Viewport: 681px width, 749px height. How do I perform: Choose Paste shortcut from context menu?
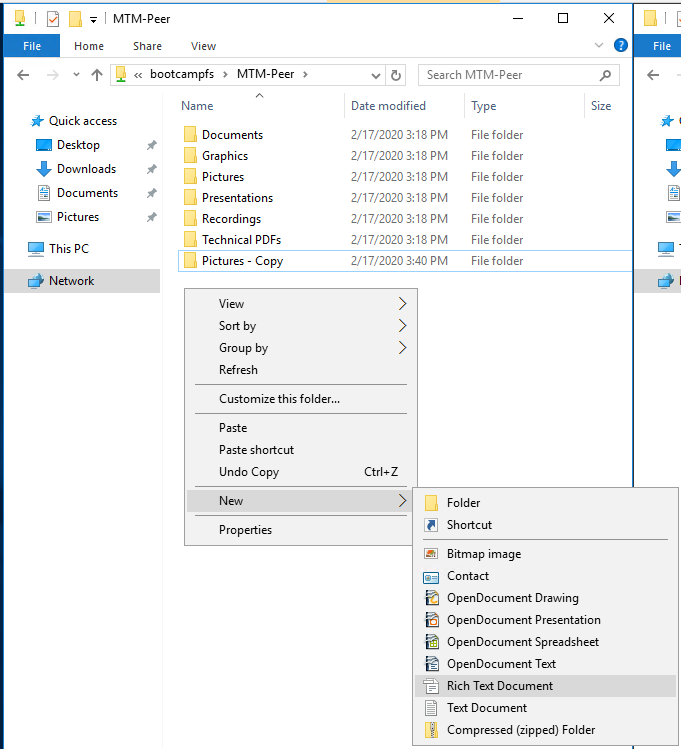tap(301, 450)
